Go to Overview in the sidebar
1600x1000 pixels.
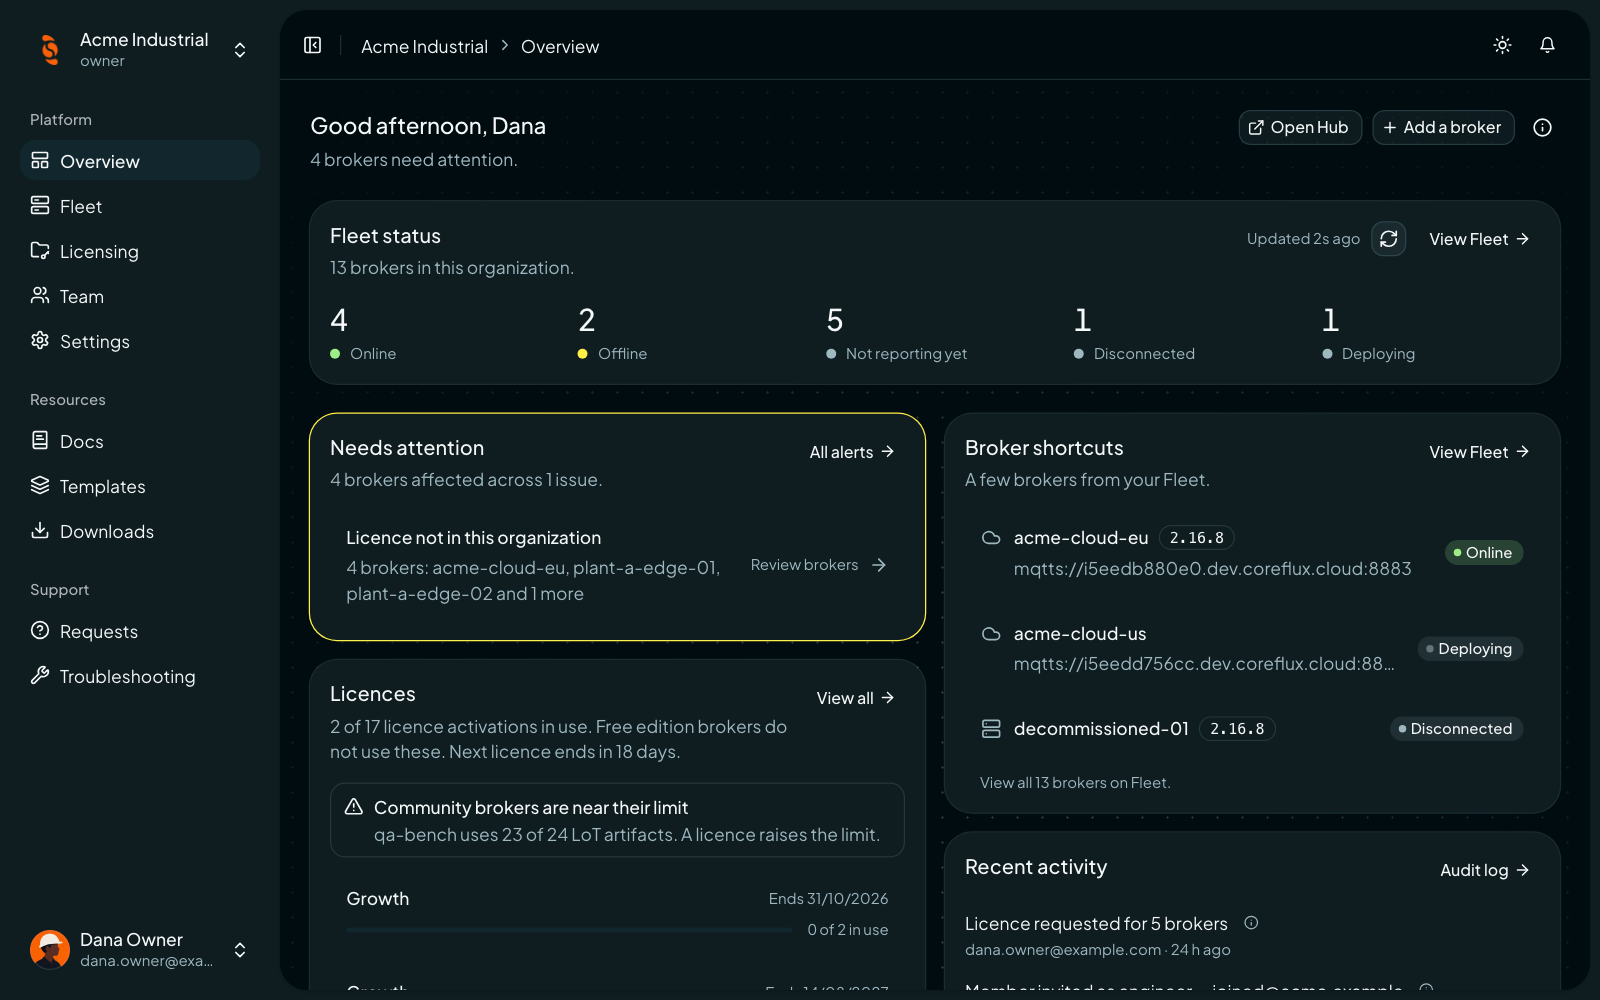point(140,161)
